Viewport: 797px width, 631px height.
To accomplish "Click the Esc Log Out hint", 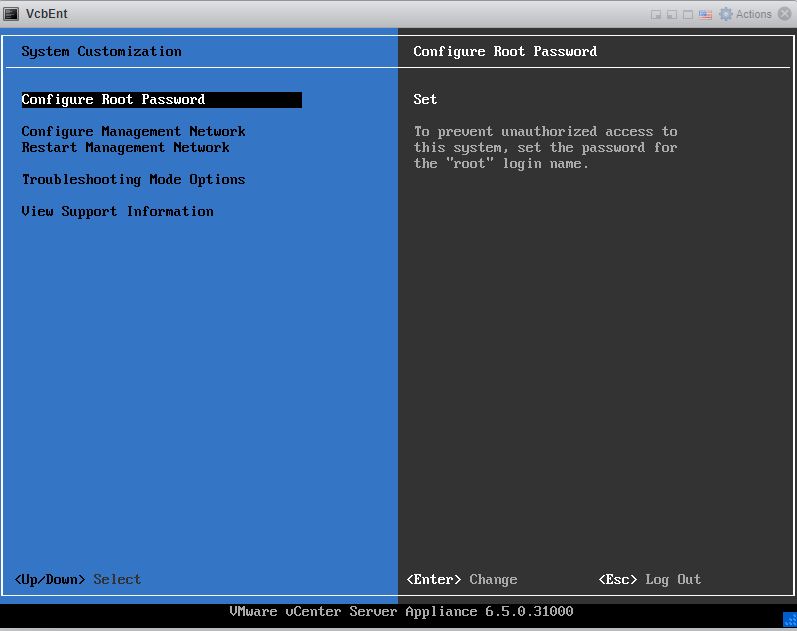I will (650, 580).
